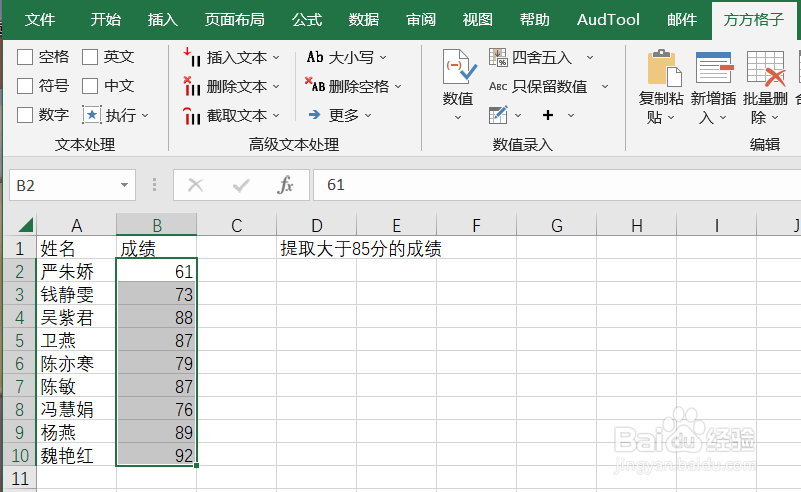Click the Round (四舍五入) icon
Viewport: 801px width, 492px height.
498,57
